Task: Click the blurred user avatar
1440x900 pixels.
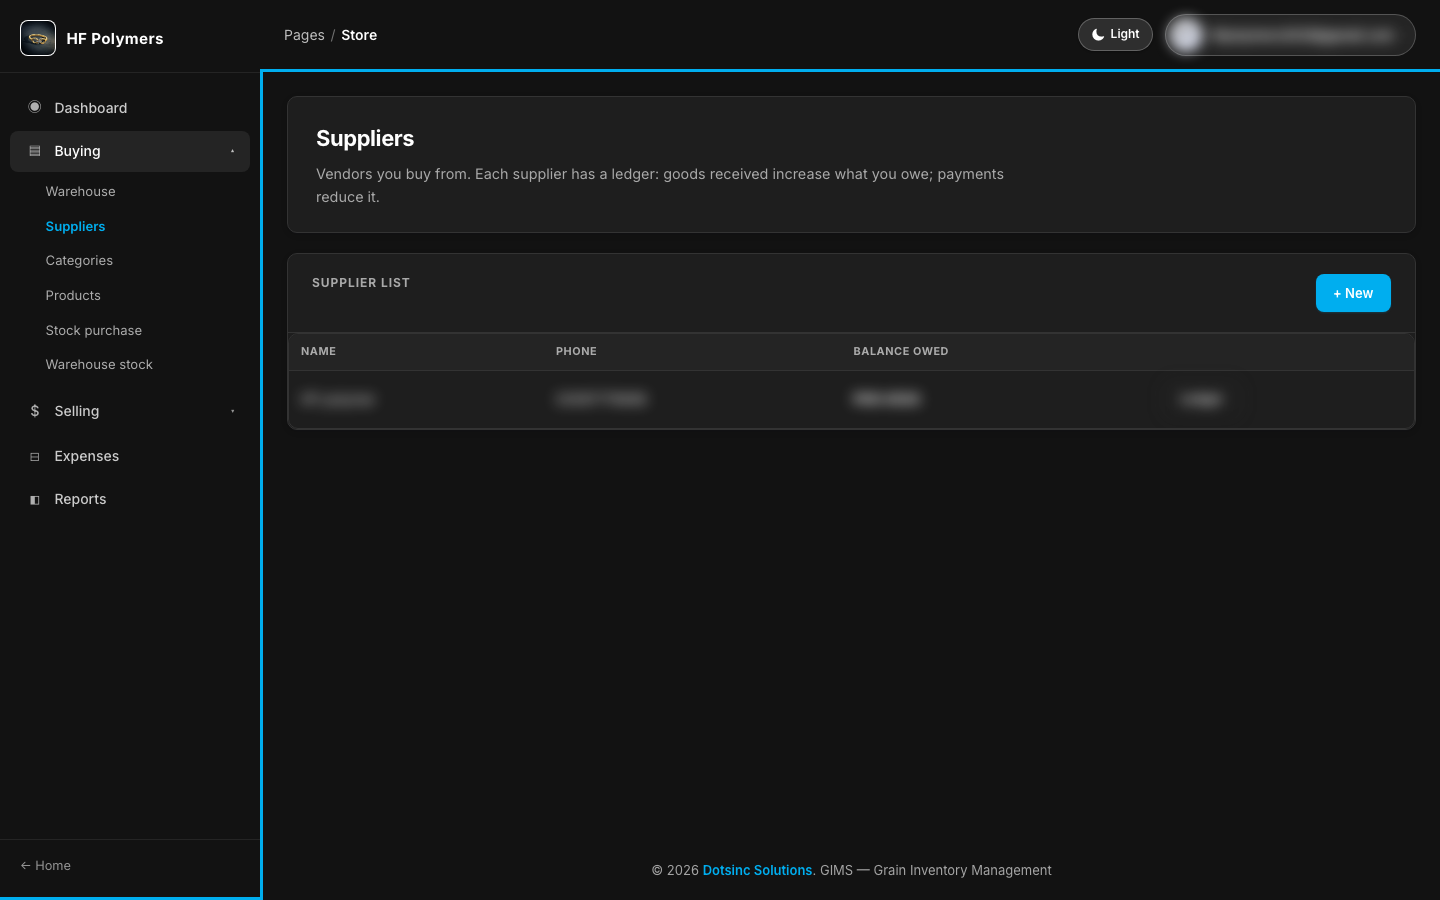Action: 1187,35
